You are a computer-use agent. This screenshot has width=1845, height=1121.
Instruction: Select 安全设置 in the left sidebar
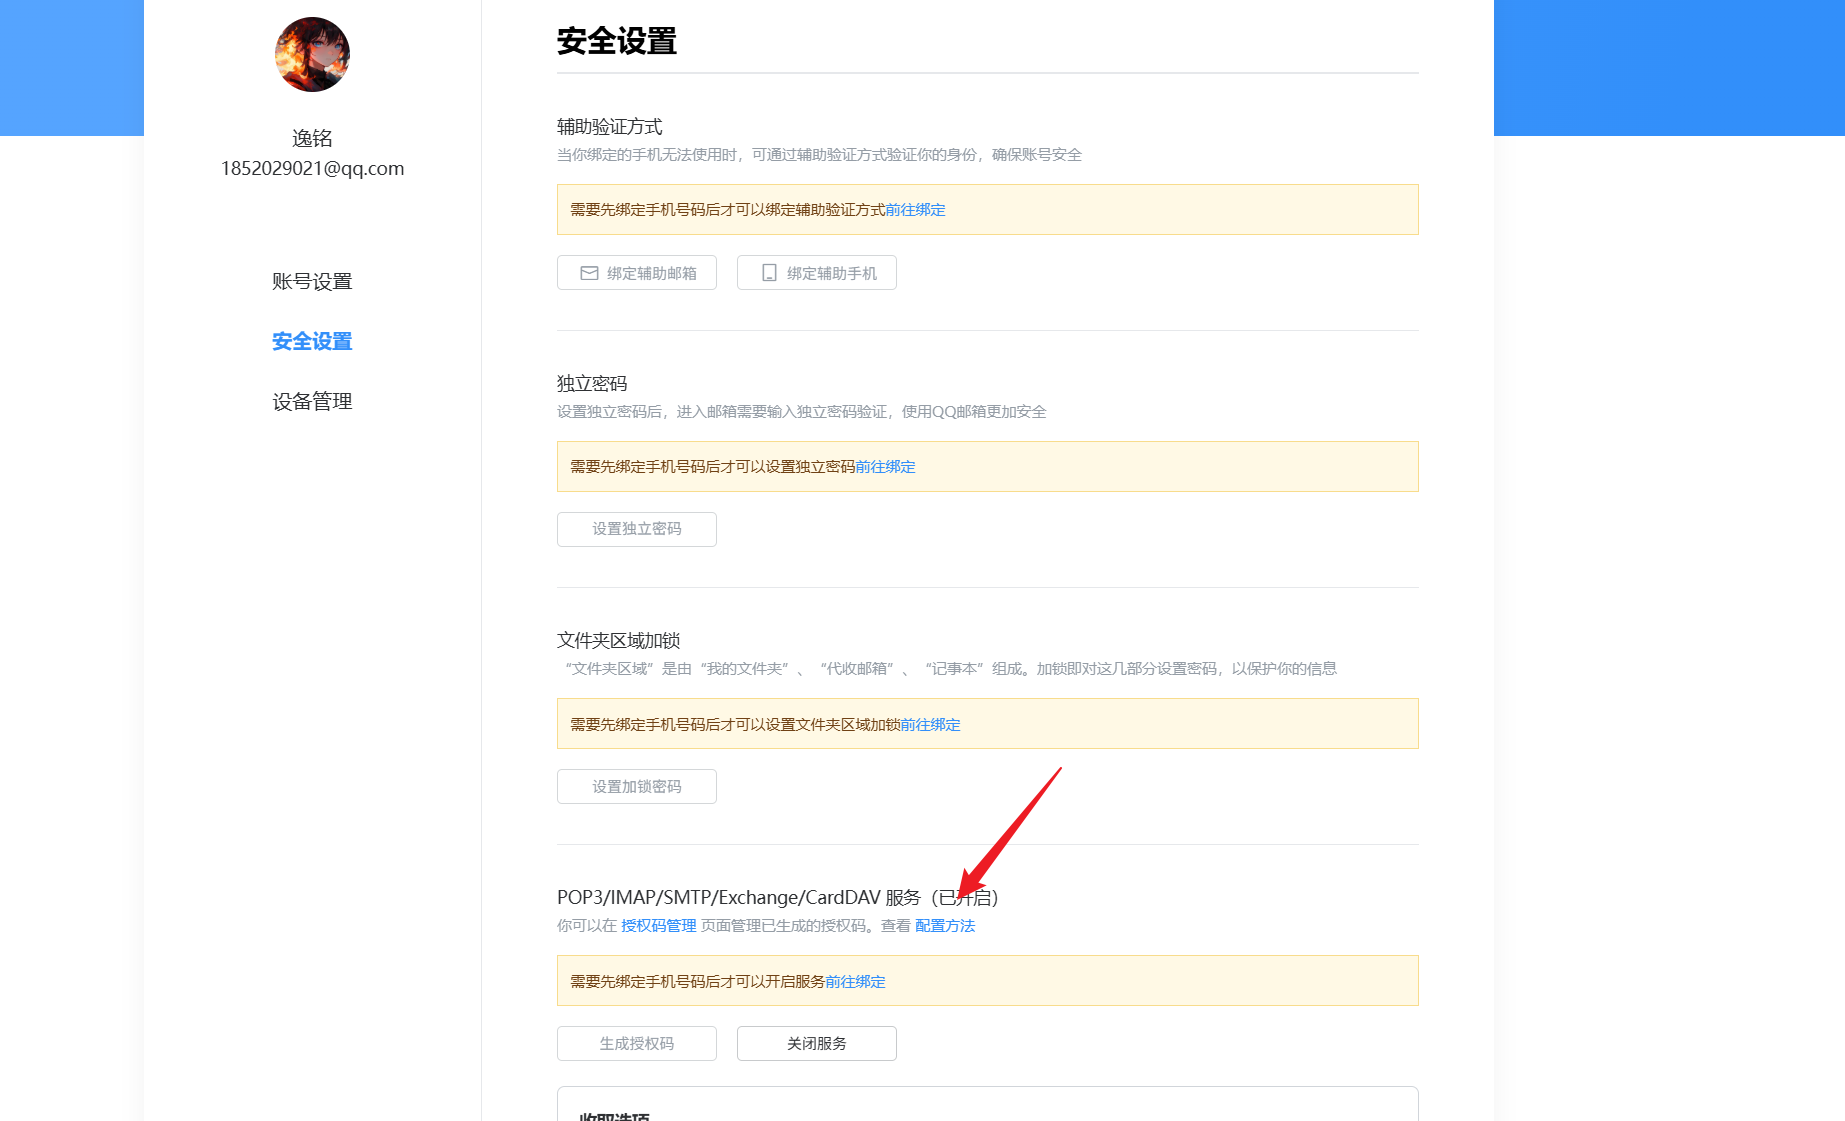pos(312,341)
